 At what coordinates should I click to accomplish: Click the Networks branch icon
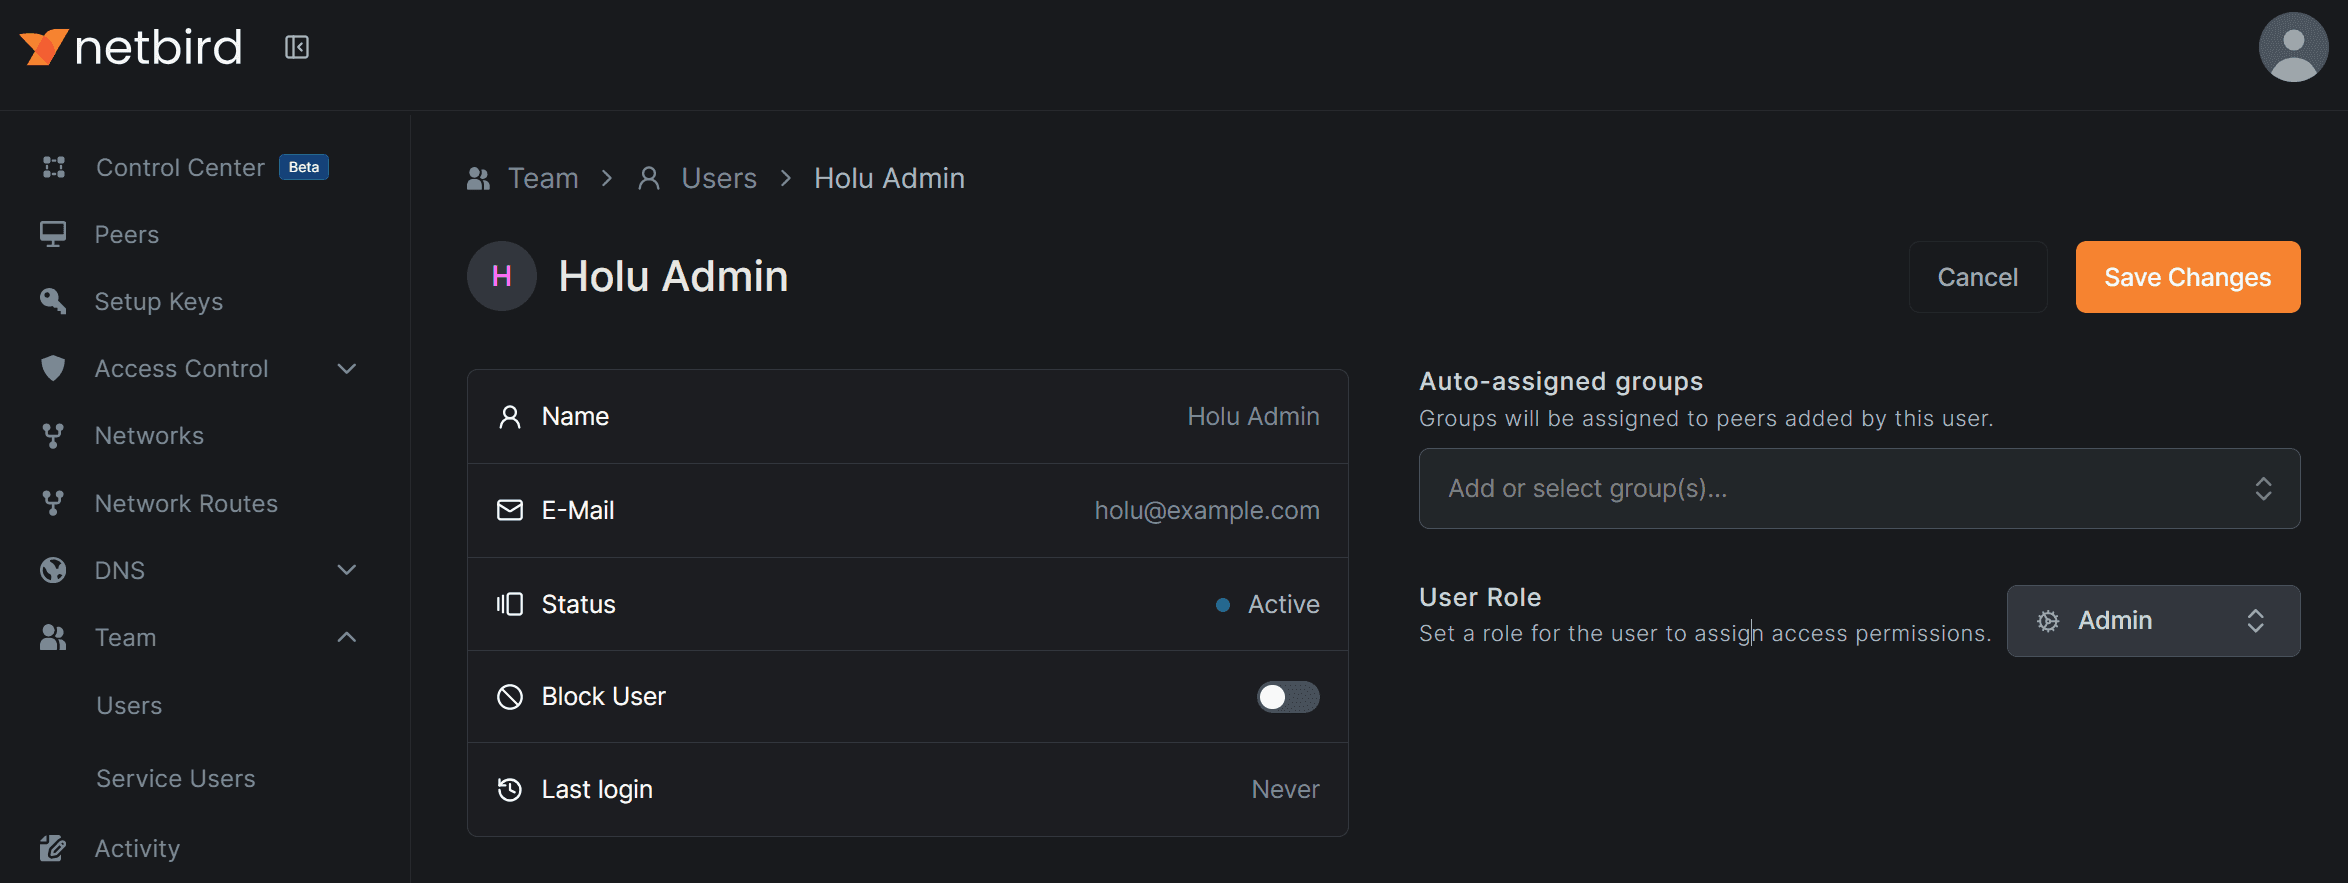click(x=53, y=436)
